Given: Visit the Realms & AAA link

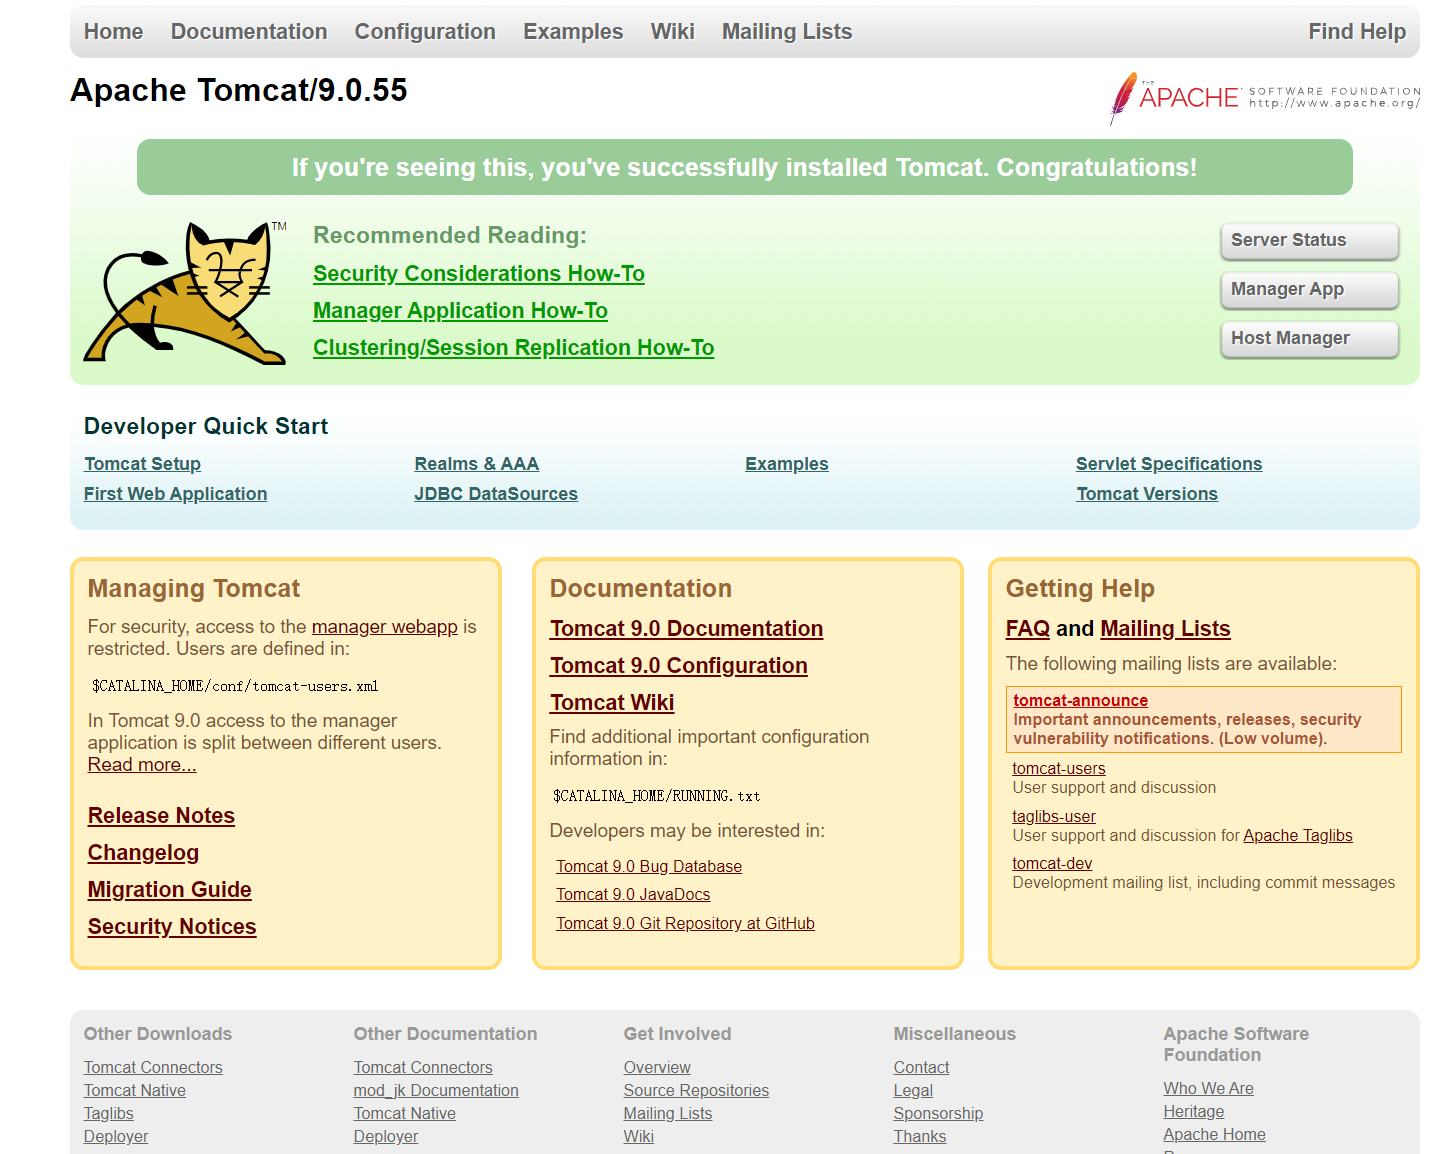Looking at the screenshot, I should [x=476, y=464].
